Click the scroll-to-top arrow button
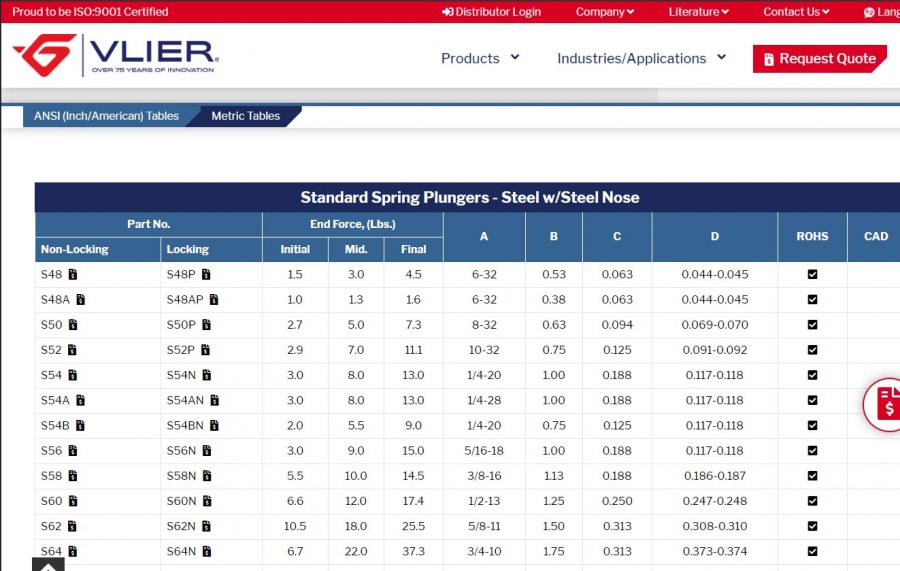This screenshot has width=900, height=571. pos(48,565)
